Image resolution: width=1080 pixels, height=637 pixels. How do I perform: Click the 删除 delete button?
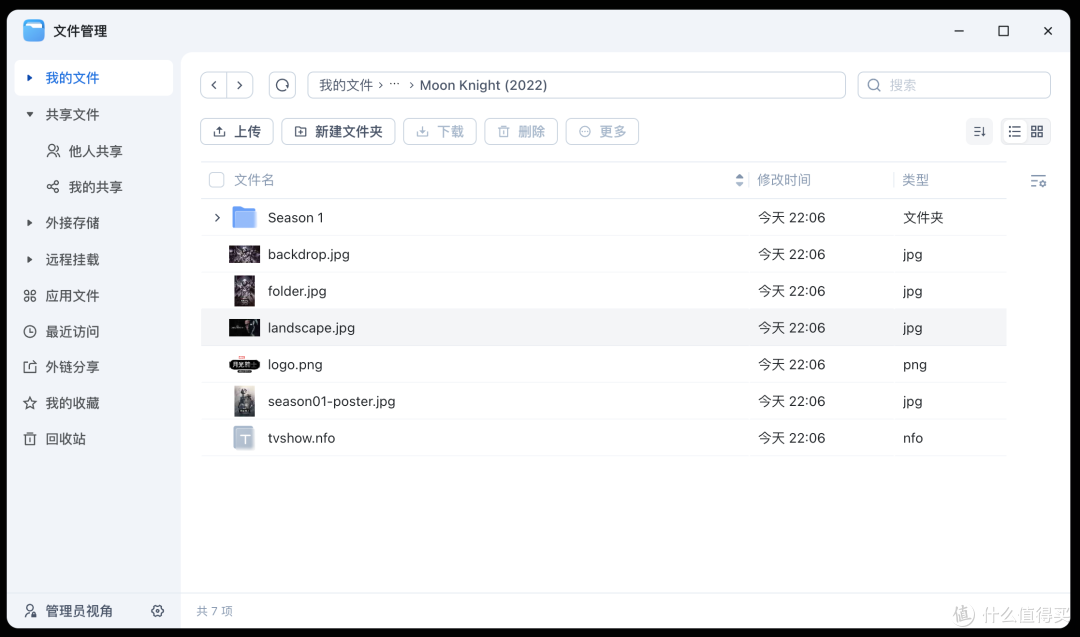521,132
